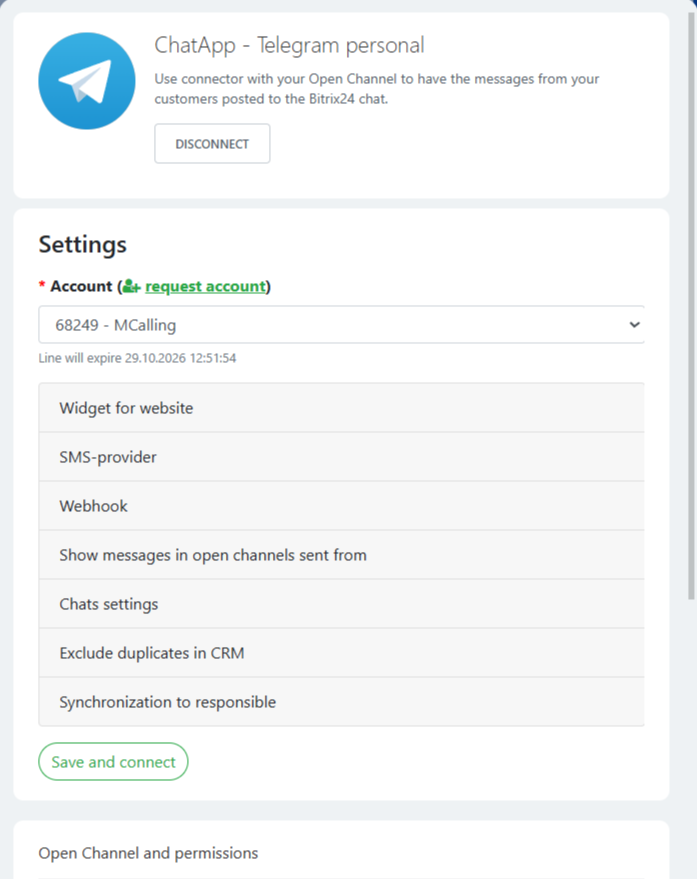Click the ChatApp - Telegram personal title
The width and height of the screenshot is (697, 879).
(289, 45)
